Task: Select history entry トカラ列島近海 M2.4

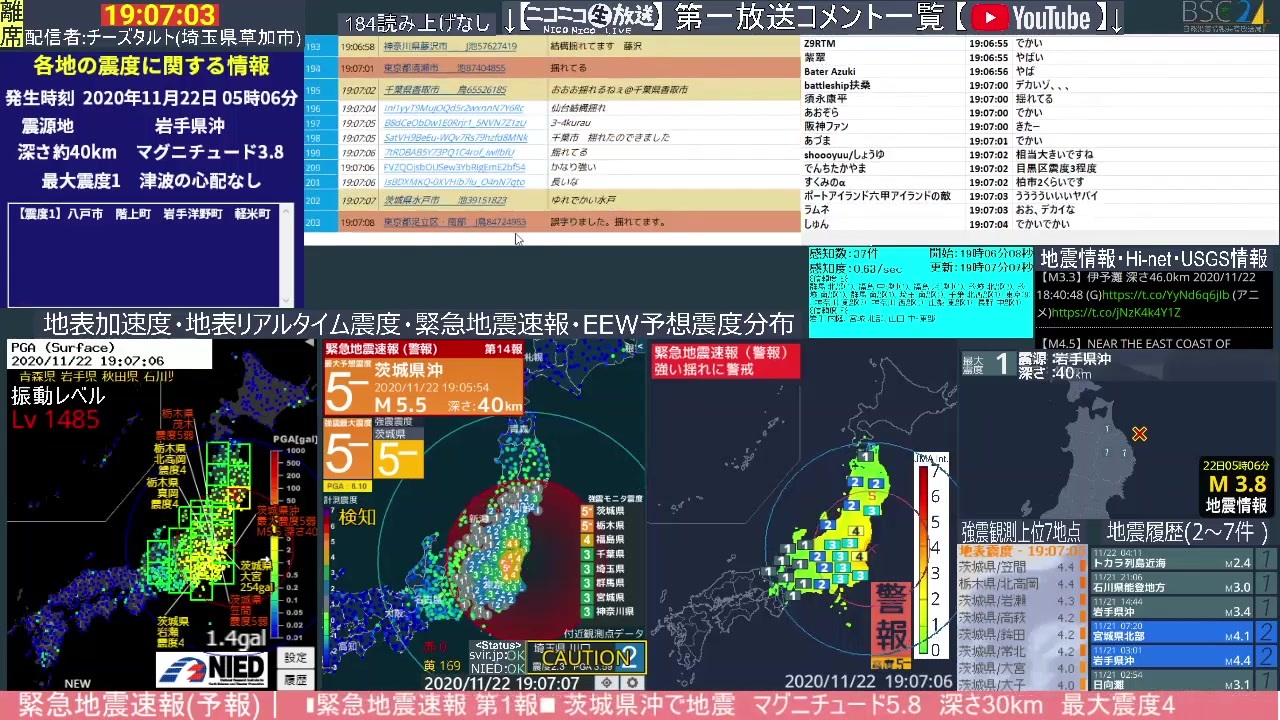Action: point(1183,559)
